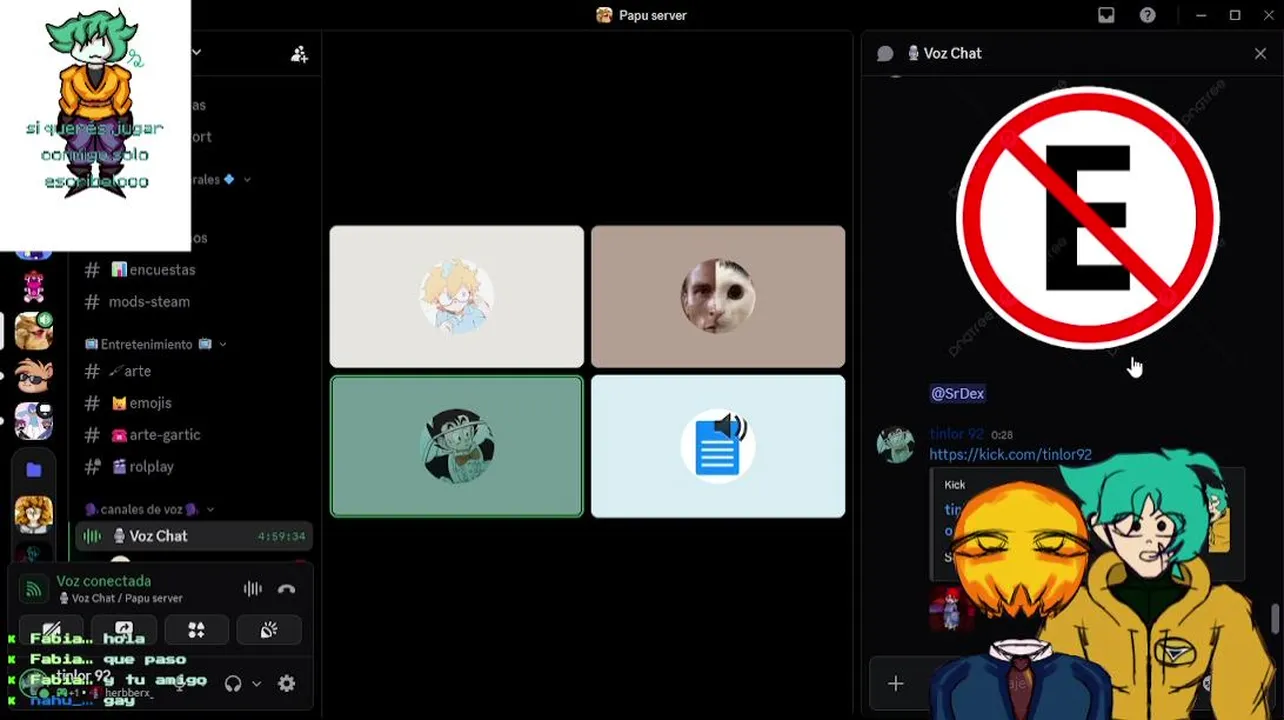This screenshot has width=1284, height=720.
Task: Disconnect from voice with hang-up icon
Action: click(287, 589)
